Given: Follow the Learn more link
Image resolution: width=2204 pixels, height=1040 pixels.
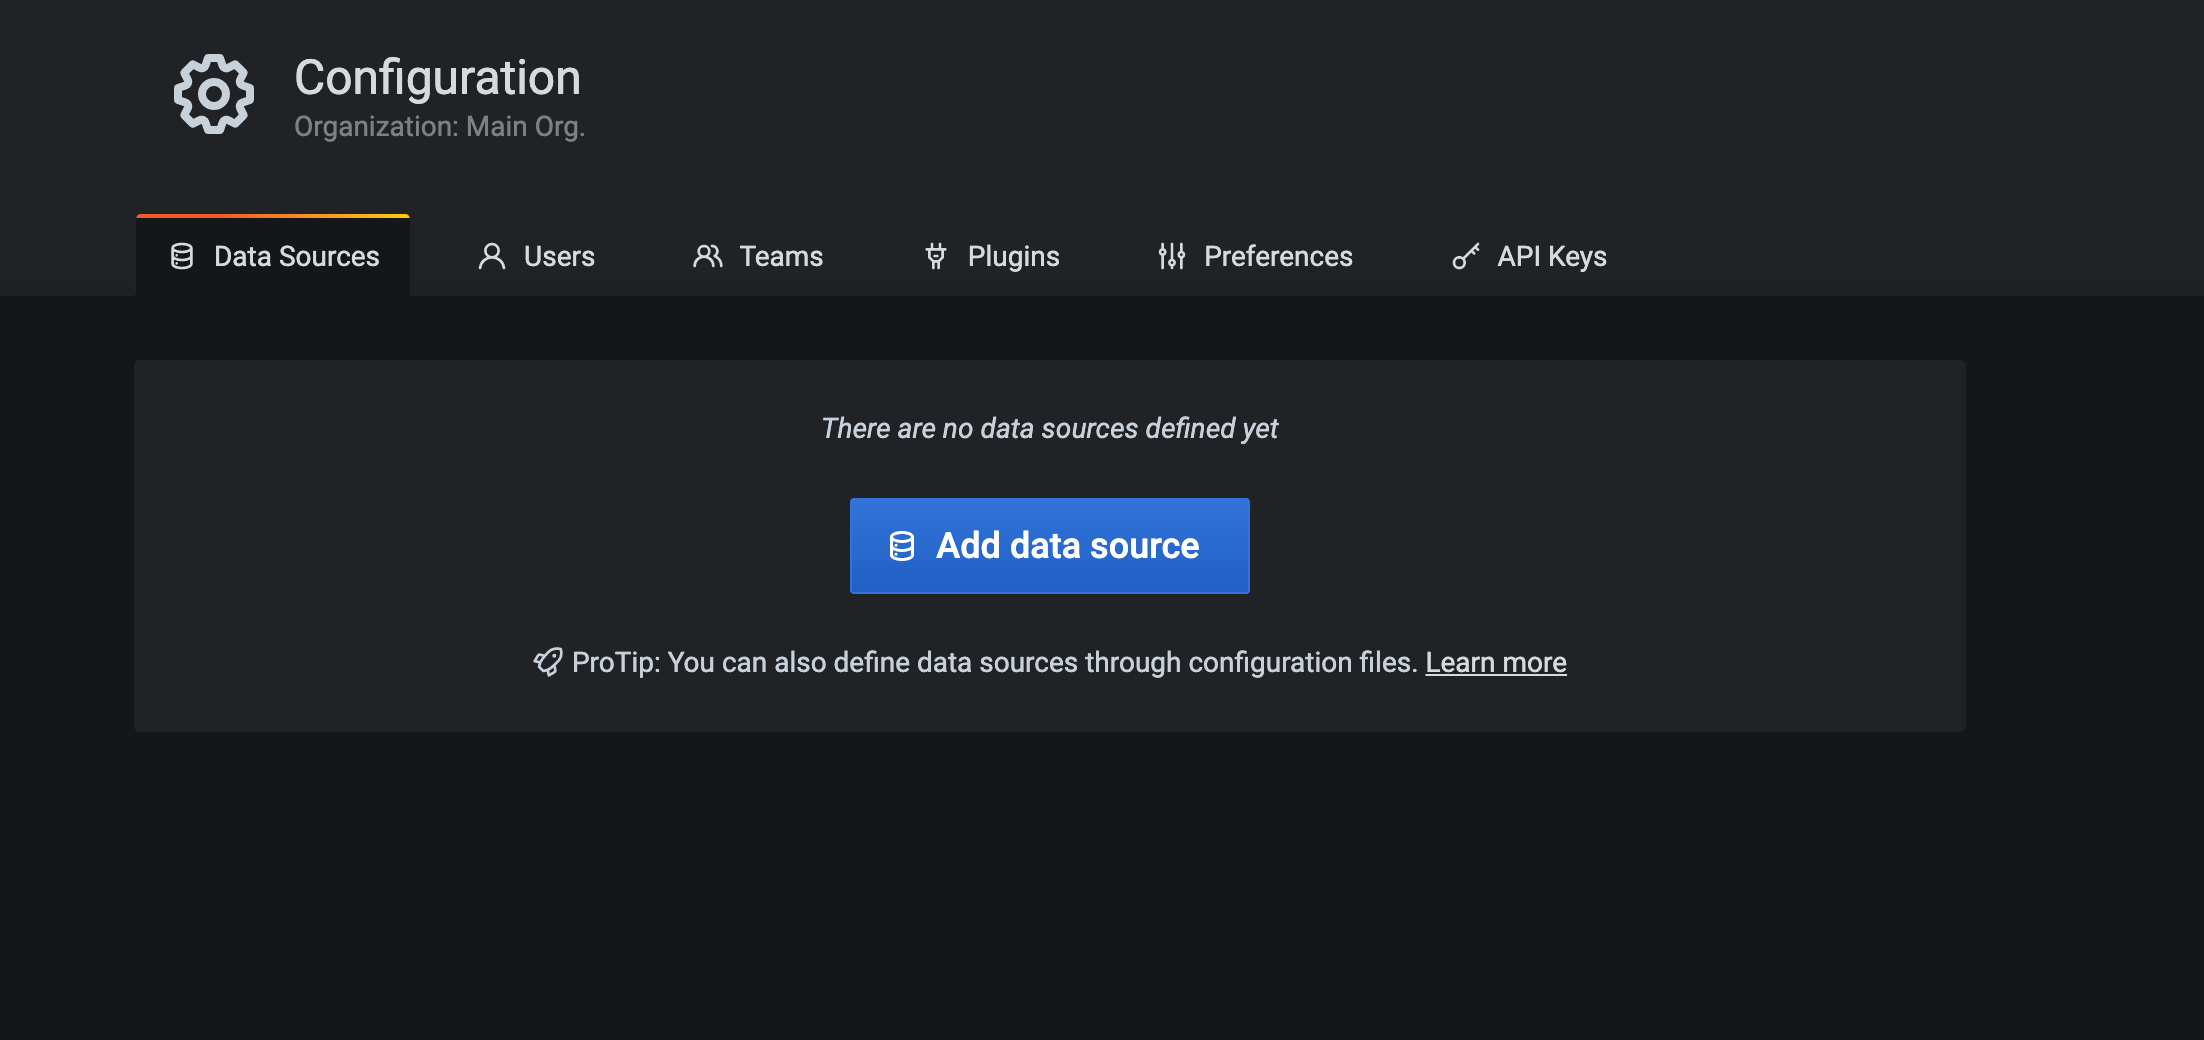Looking at the screenshot, I should 1495,662.
